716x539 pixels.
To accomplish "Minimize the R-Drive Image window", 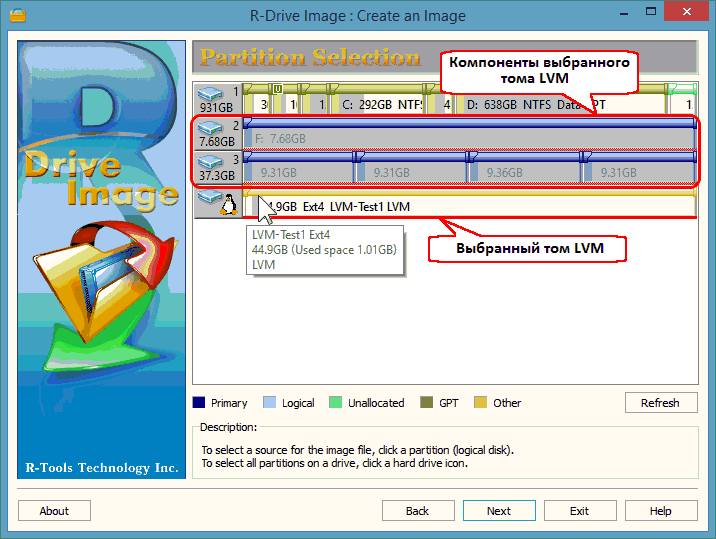I will [x=624, y=12].
